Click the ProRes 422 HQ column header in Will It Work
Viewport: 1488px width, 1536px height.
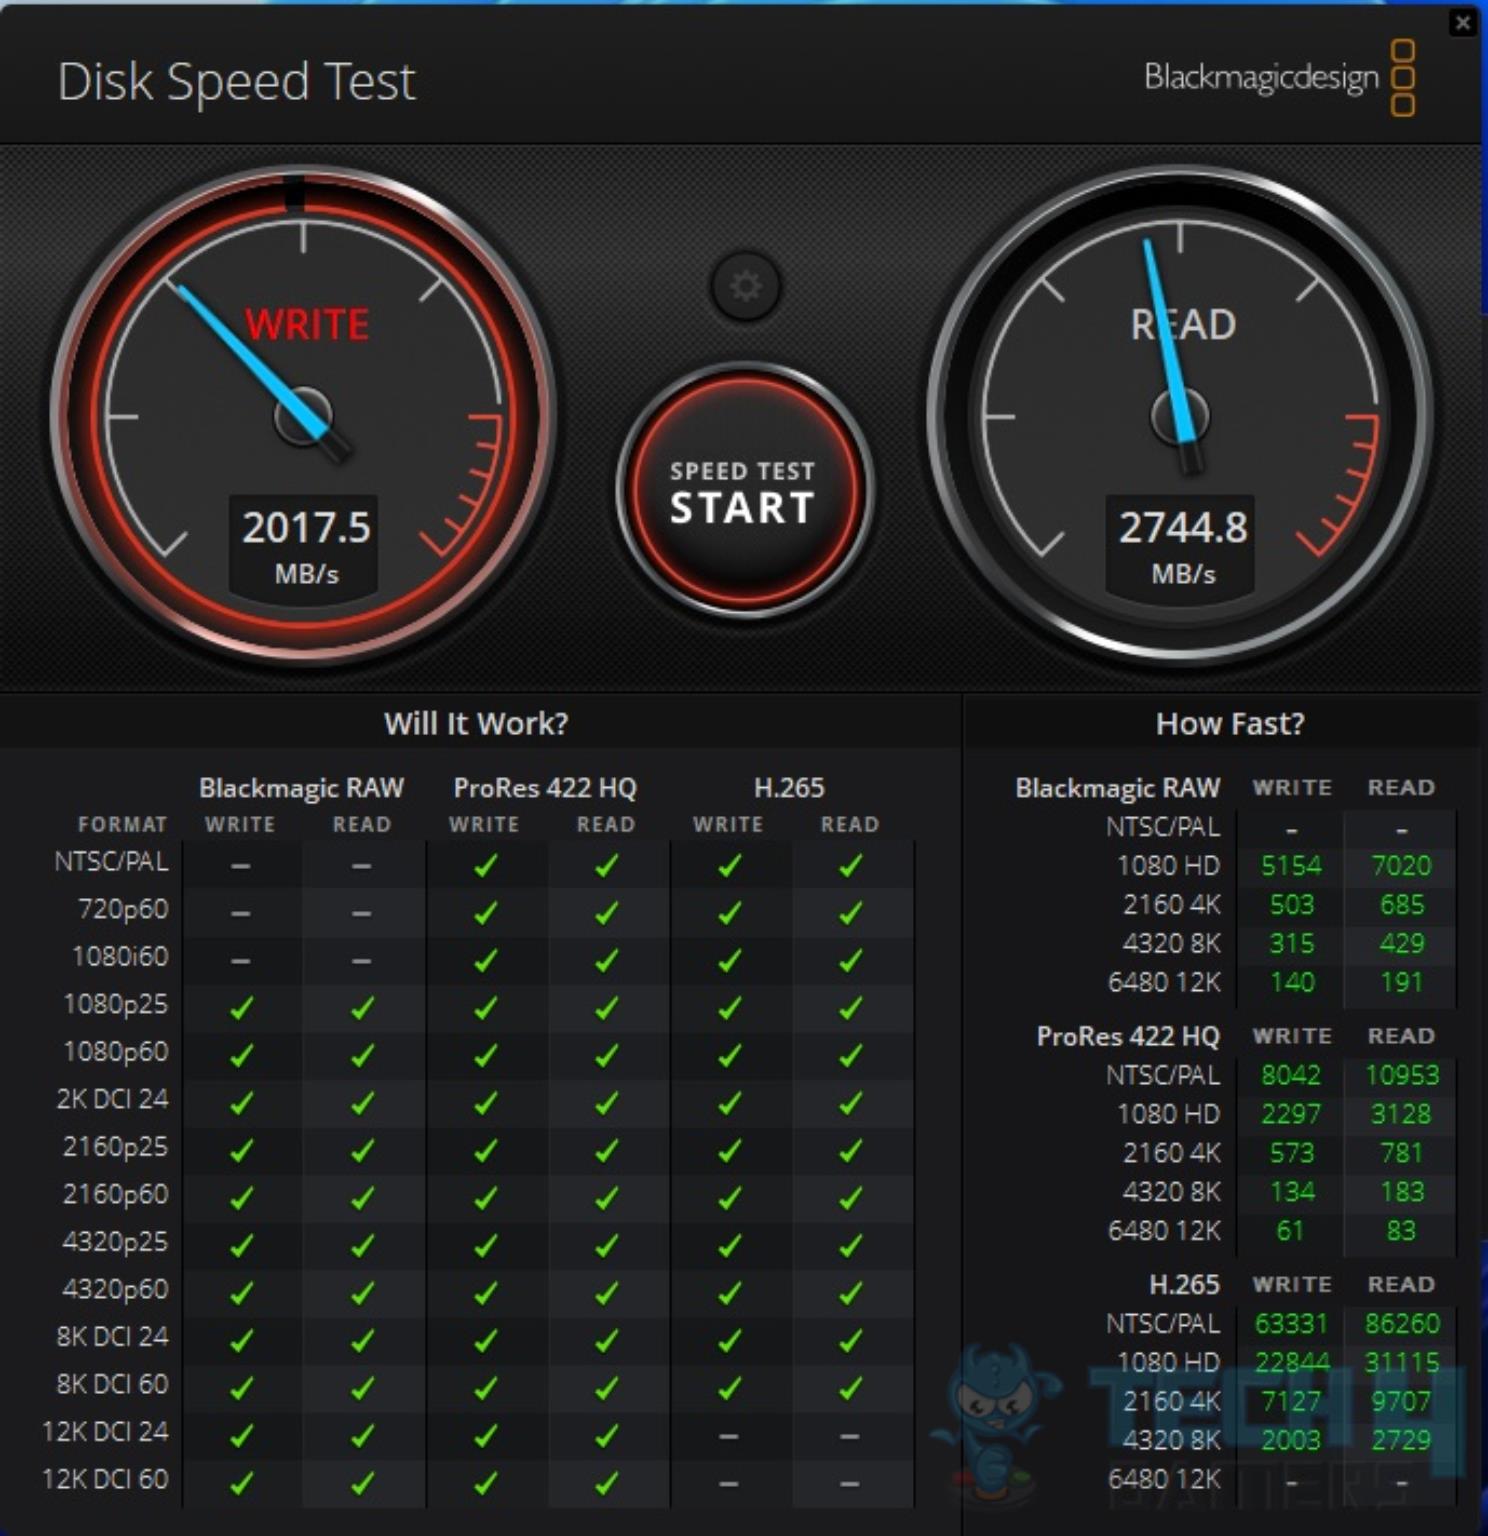545,788
